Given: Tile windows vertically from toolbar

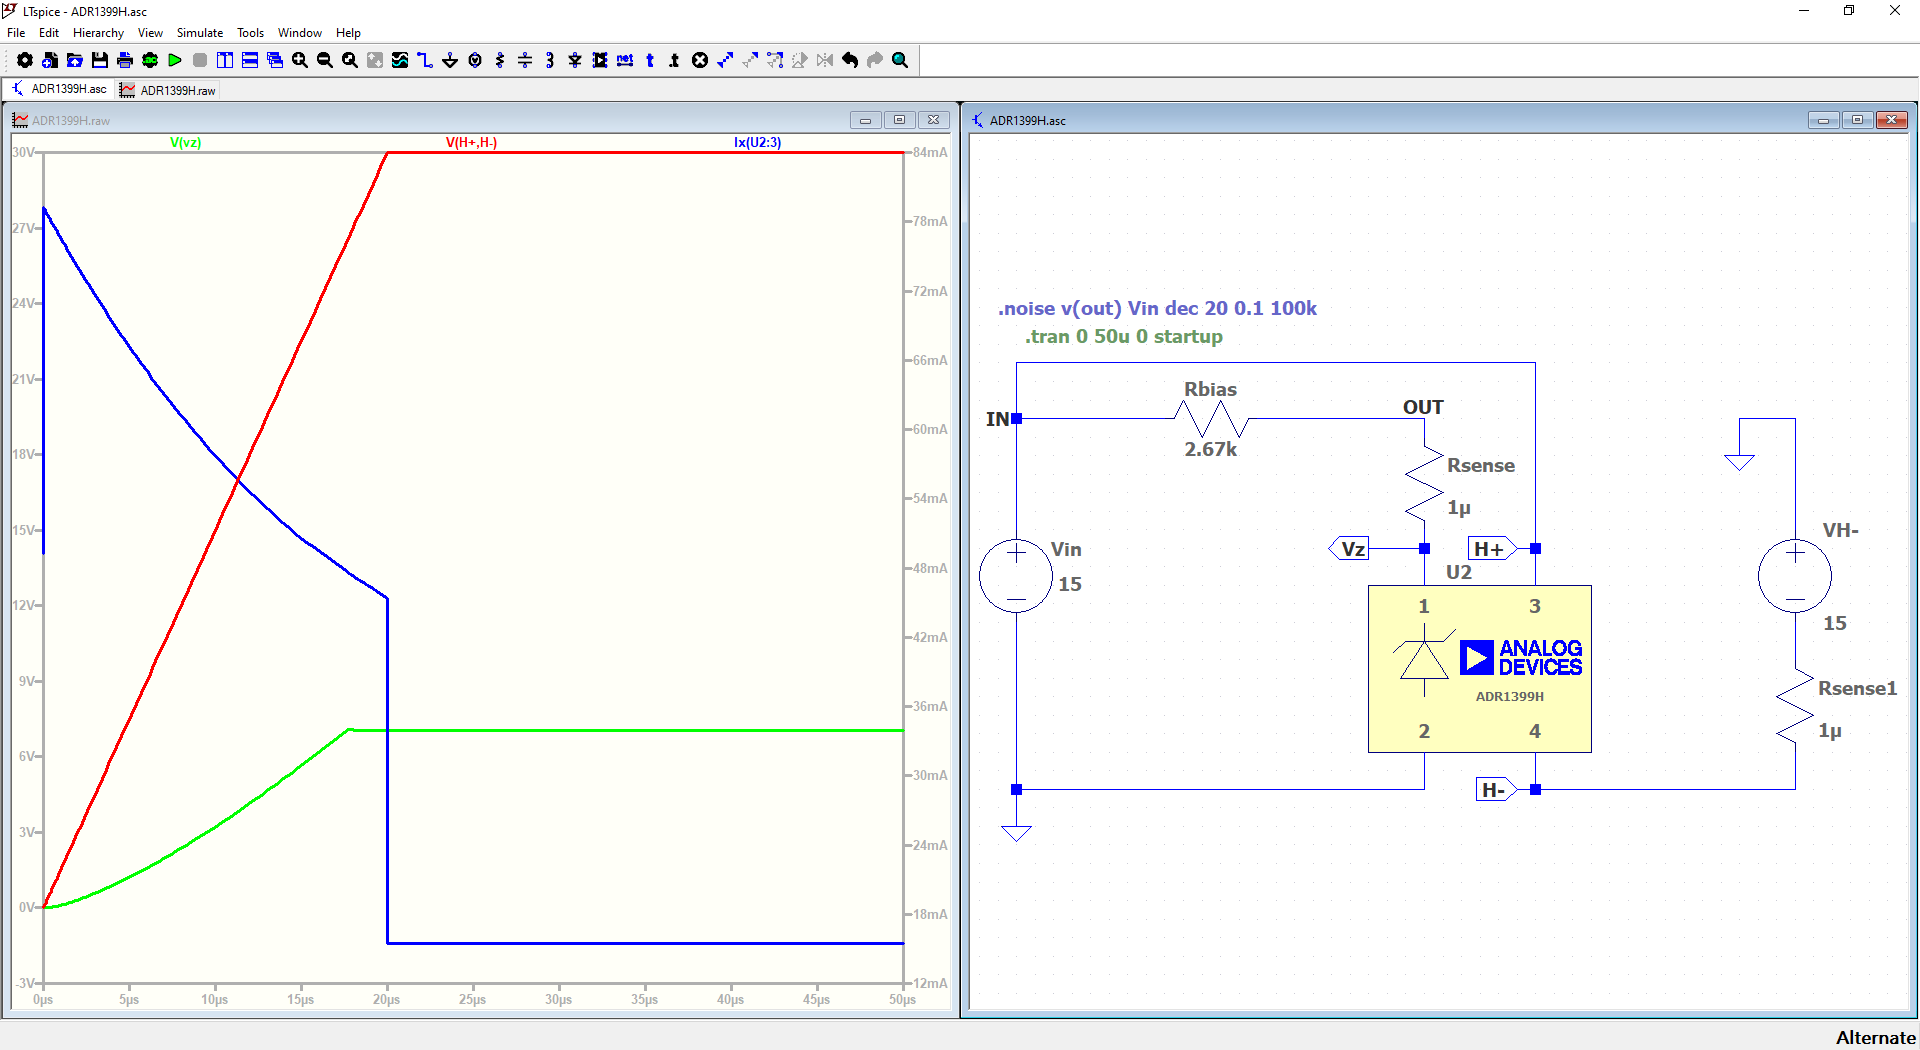Looking at the screenshot, I should pos(225,60).
